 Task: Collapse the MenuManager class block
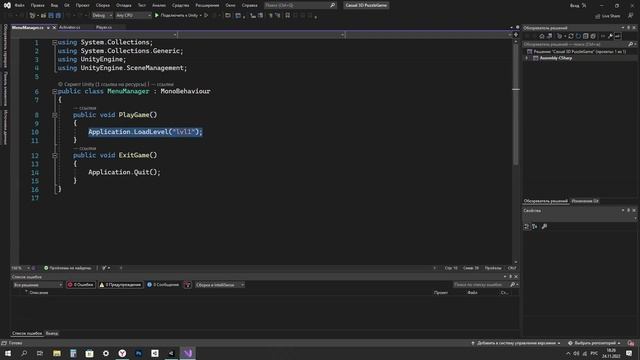[x=54, y=91]
